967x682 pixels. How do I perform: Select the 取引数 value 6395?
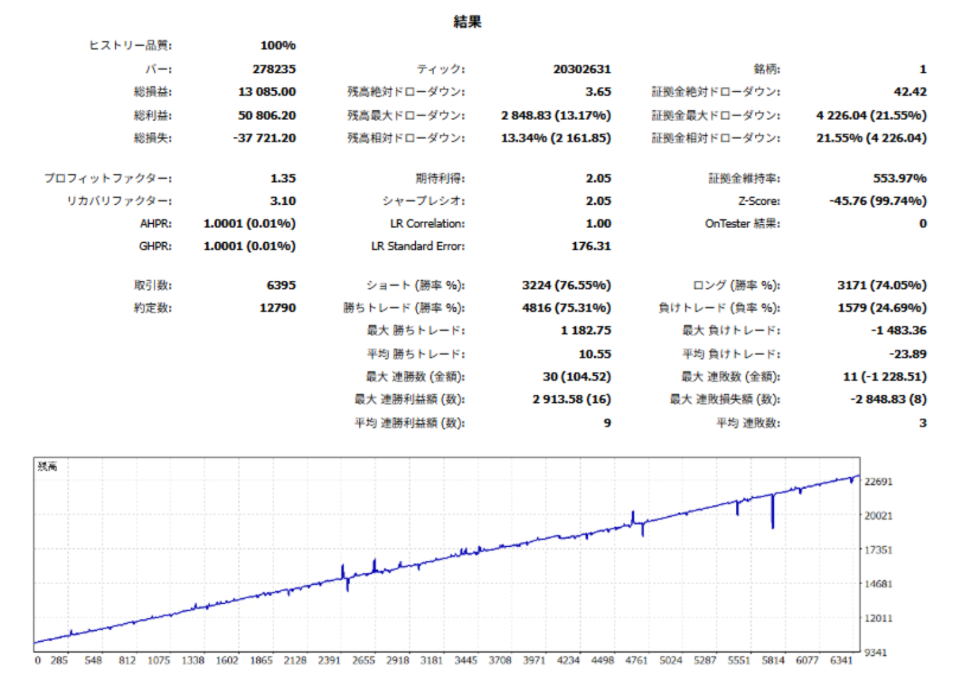tap(279, 285)
